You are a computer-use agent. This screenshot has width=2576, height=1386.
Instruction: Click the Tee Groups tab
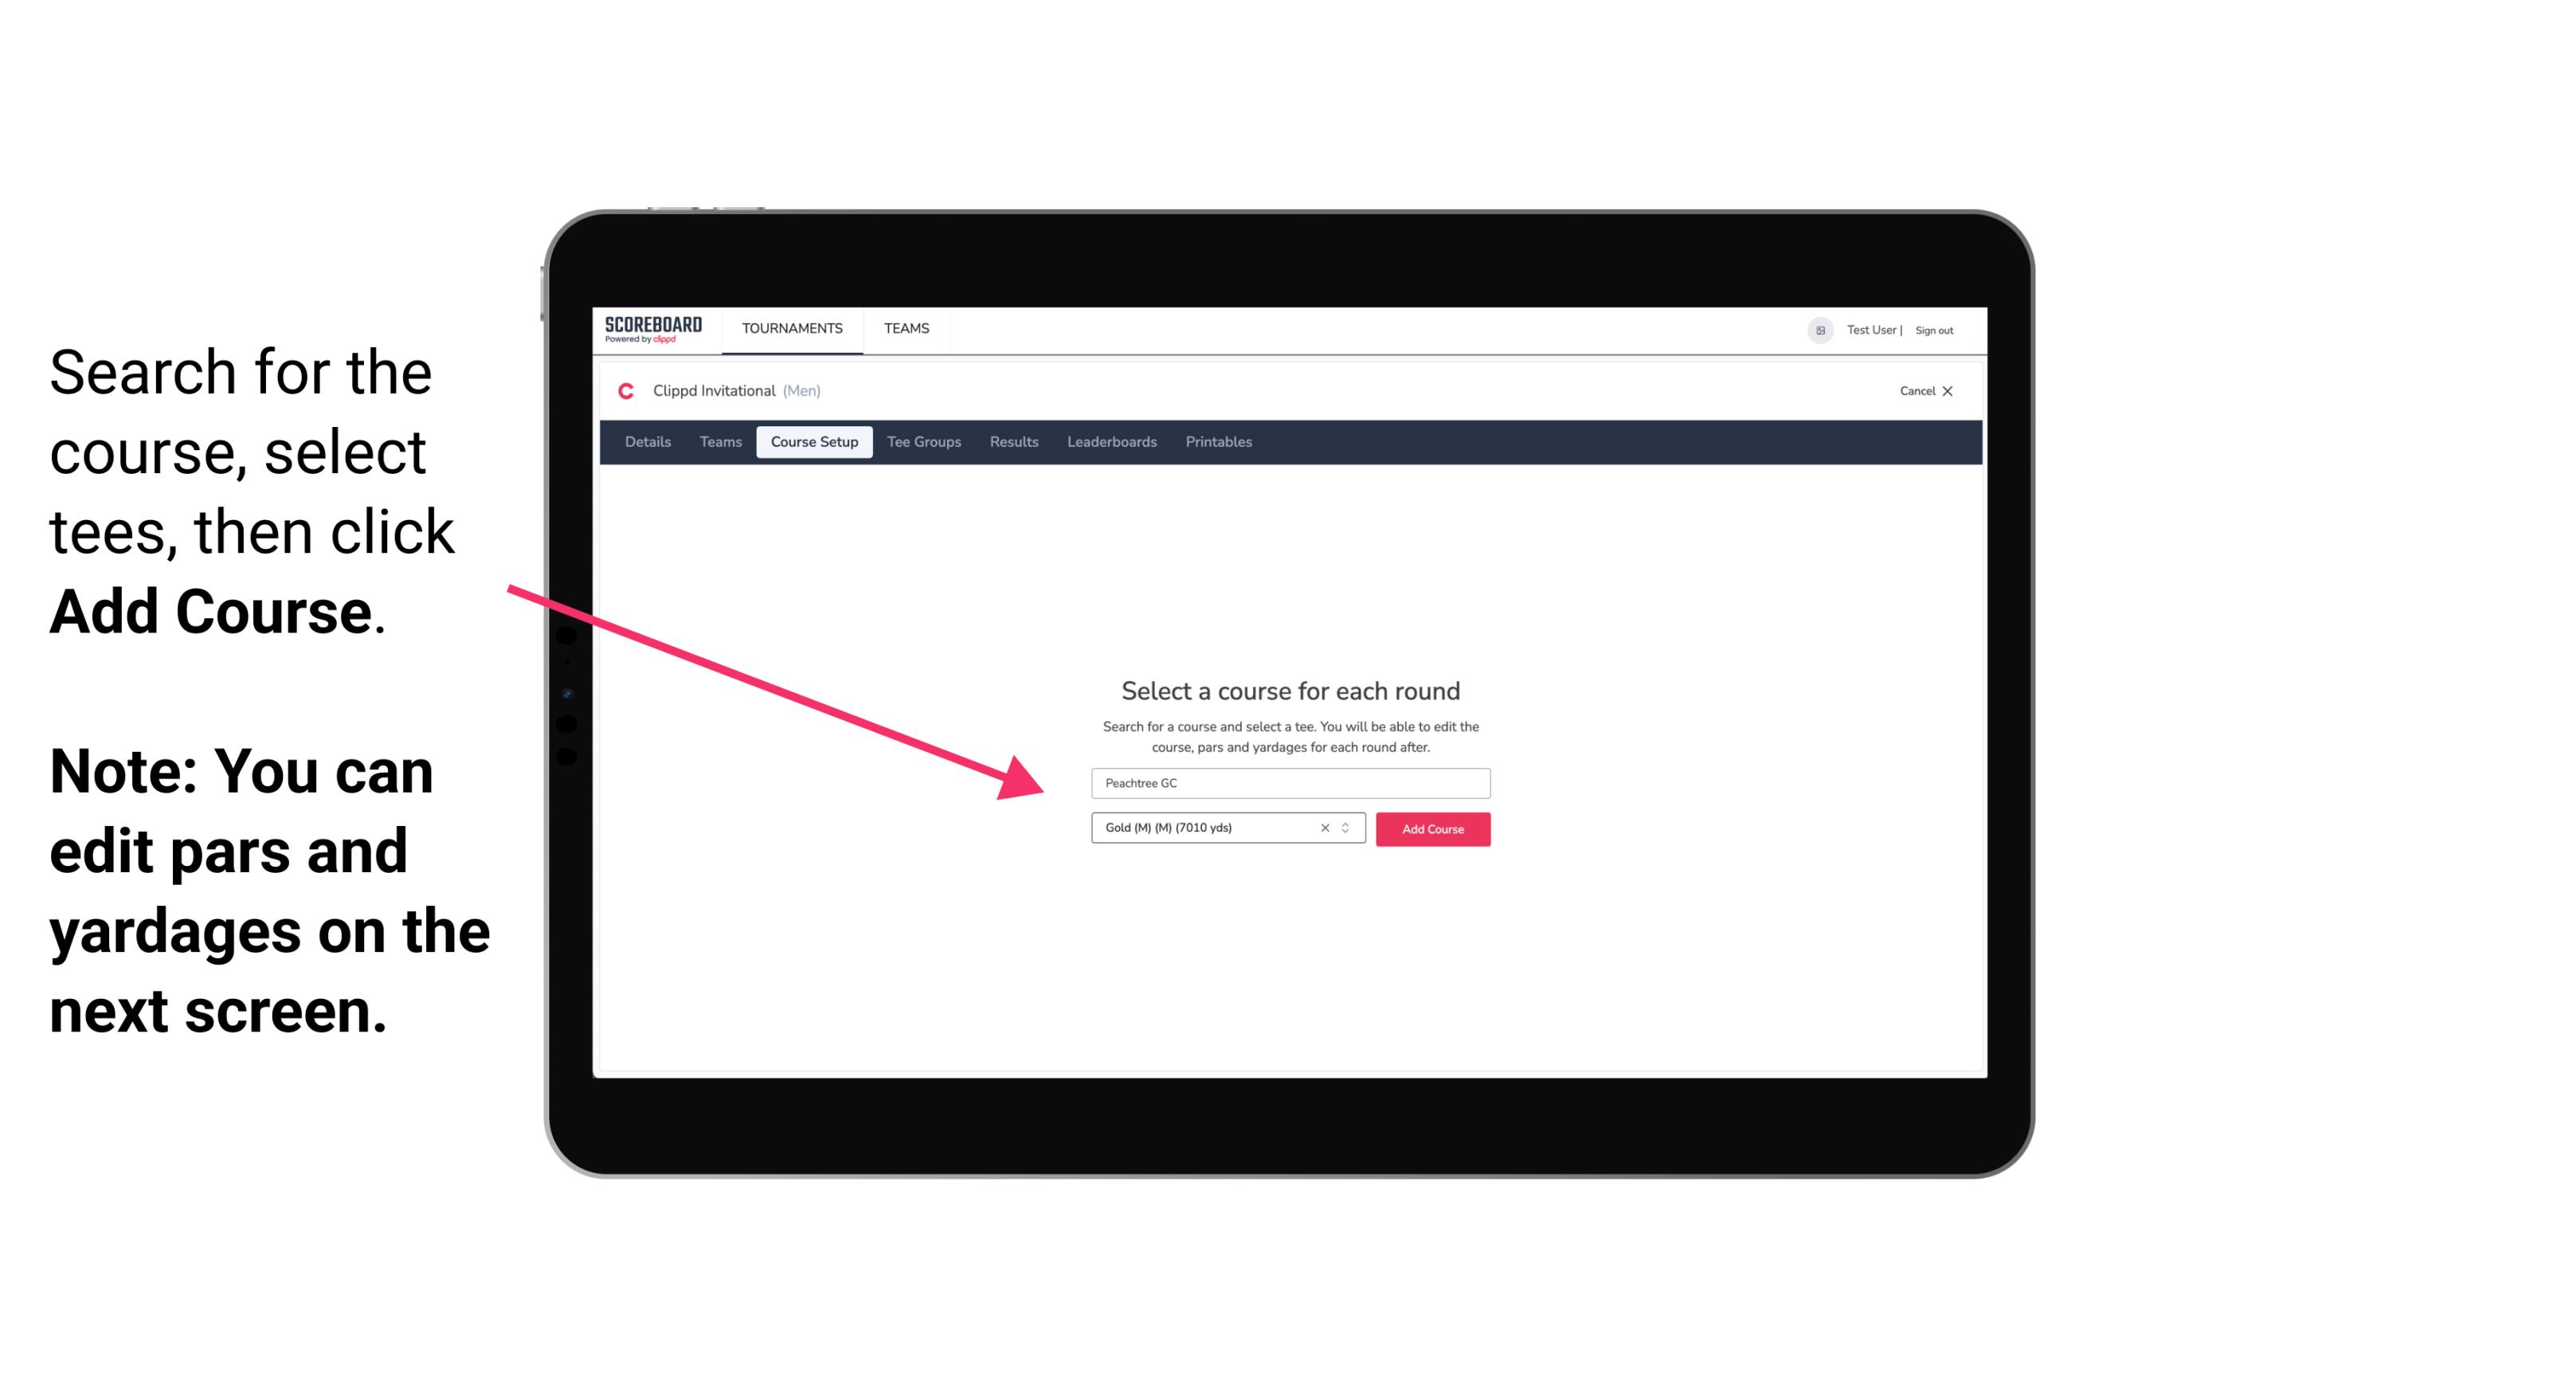pos(922,442)
